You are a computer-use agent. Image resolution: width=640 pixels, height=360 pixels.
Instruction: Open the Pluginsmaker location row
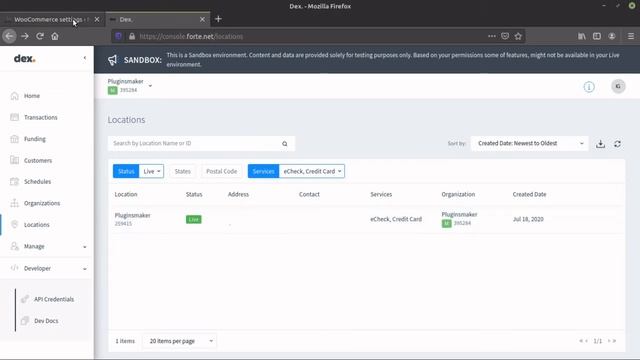tap(366, 219)
